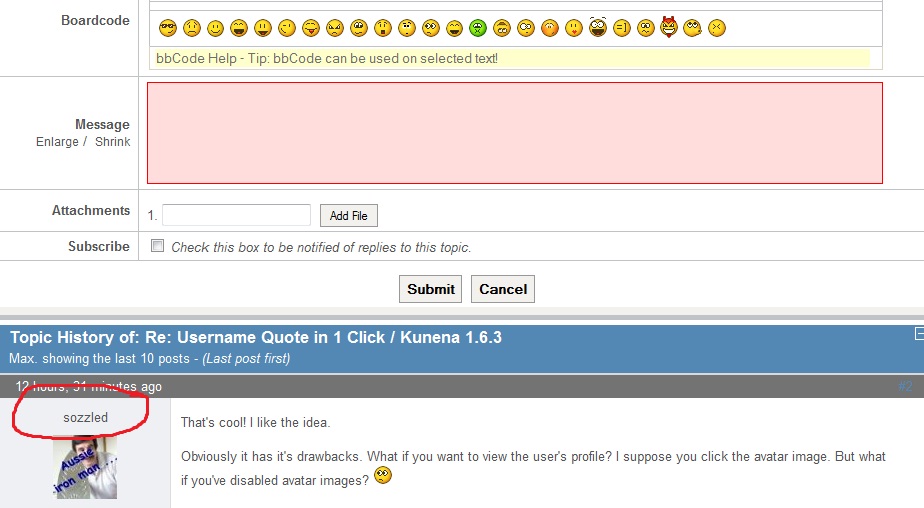The image size is (924, 508).
Task: Collapse the Topic History panel
Action: (x=918, y=334)
